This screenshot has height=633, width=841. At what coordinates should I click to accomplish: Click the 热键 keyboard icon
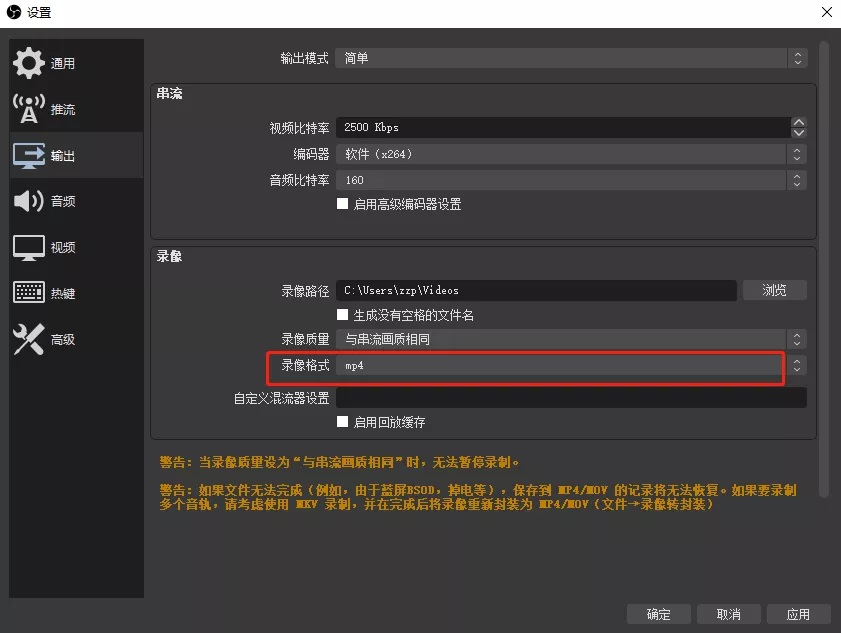[x=28, y=293]
